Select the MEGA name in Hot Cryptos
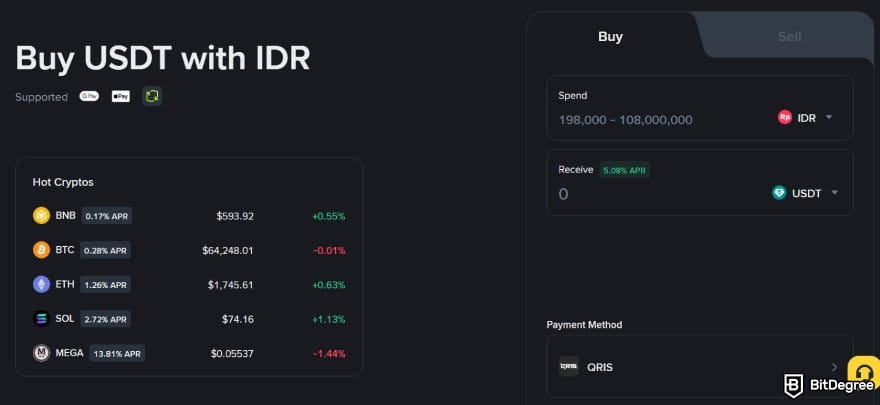Image resolution: width=880 pixels, height=405 pixels. 70,353
